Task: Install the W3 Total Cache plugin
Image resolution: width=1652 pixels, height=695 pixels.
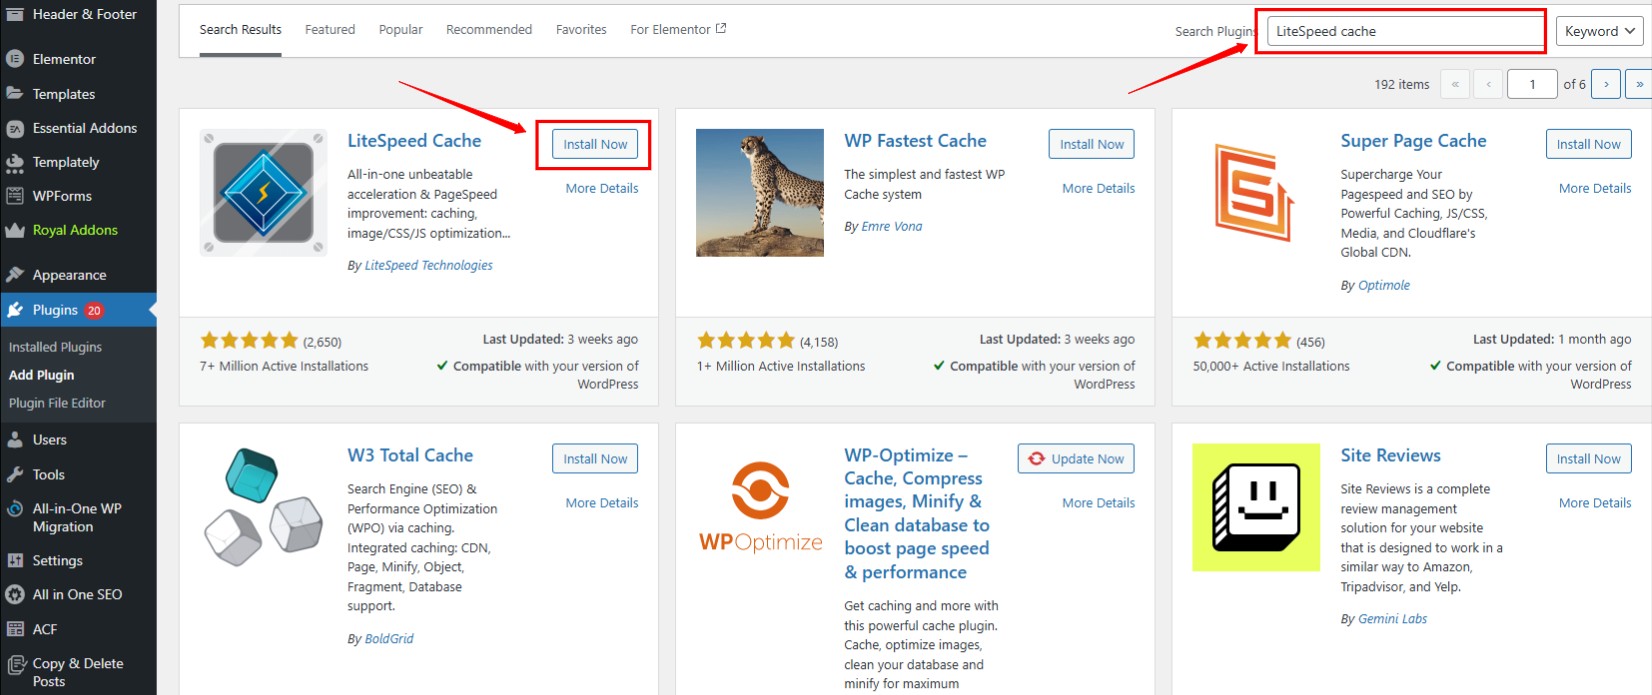Action: click(x=595, y=459)
